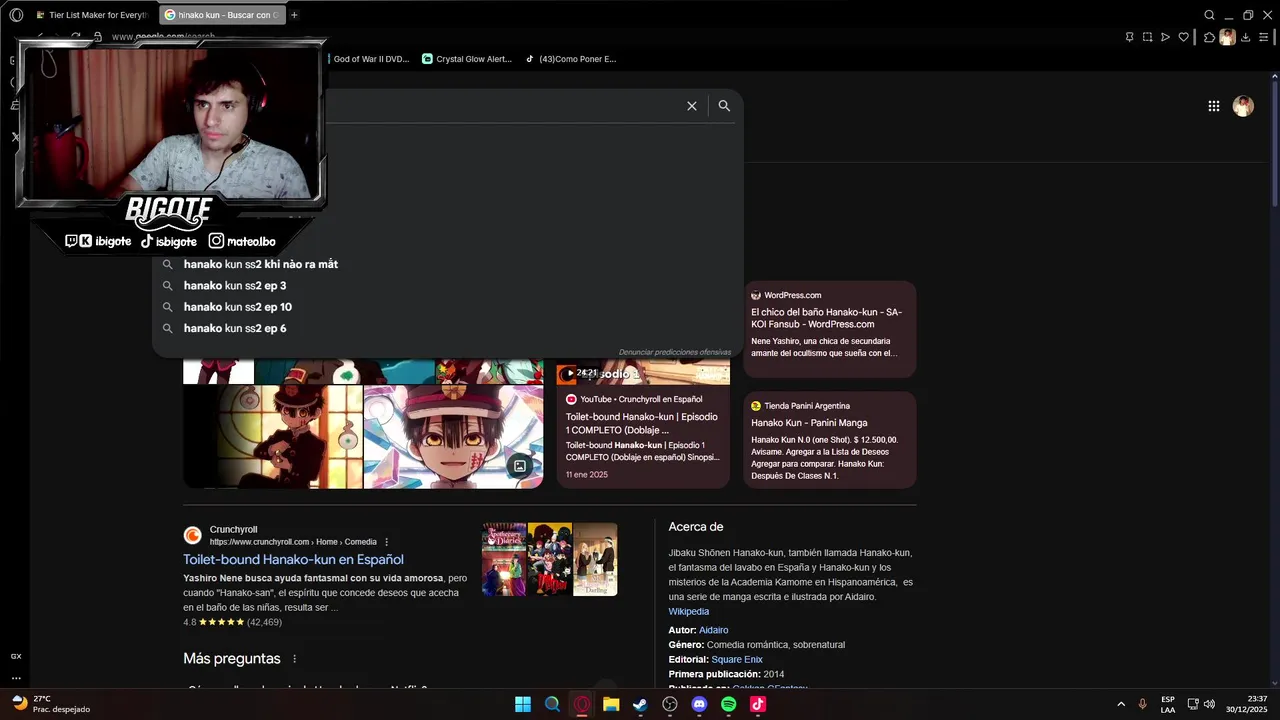Click Denunciar predicciones ofensivas link
Screen dimensions: 1280x720
click(x=674, y=352)
